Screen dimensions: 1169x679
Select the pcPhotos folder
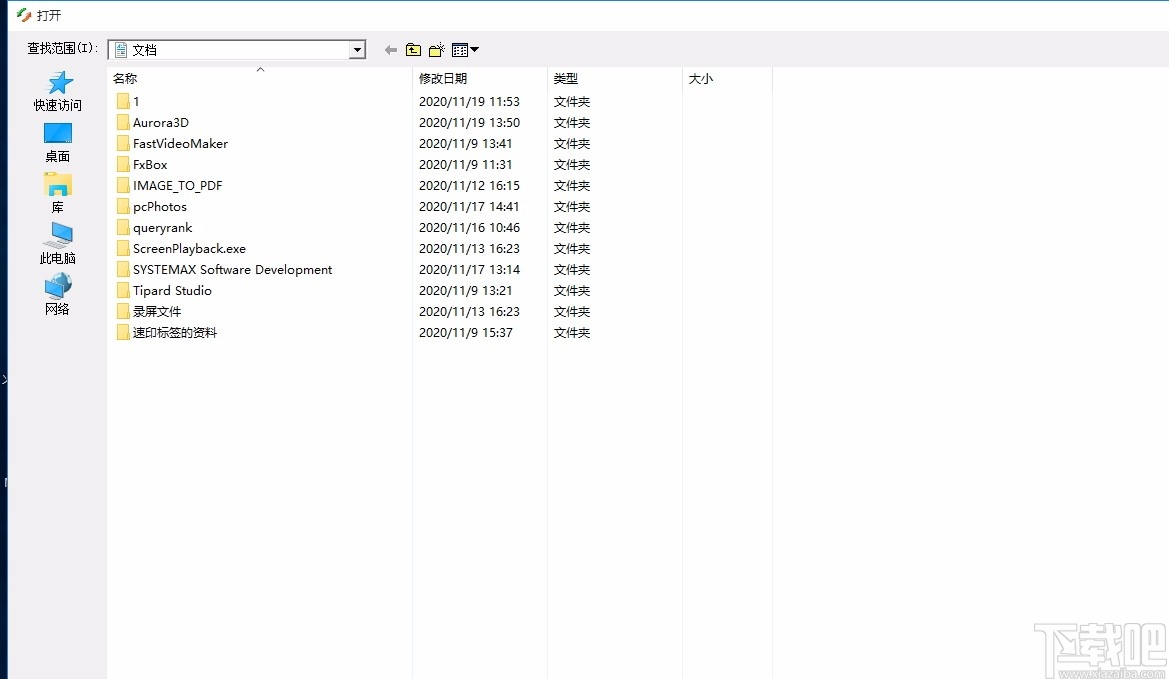(x=160, y=206)
